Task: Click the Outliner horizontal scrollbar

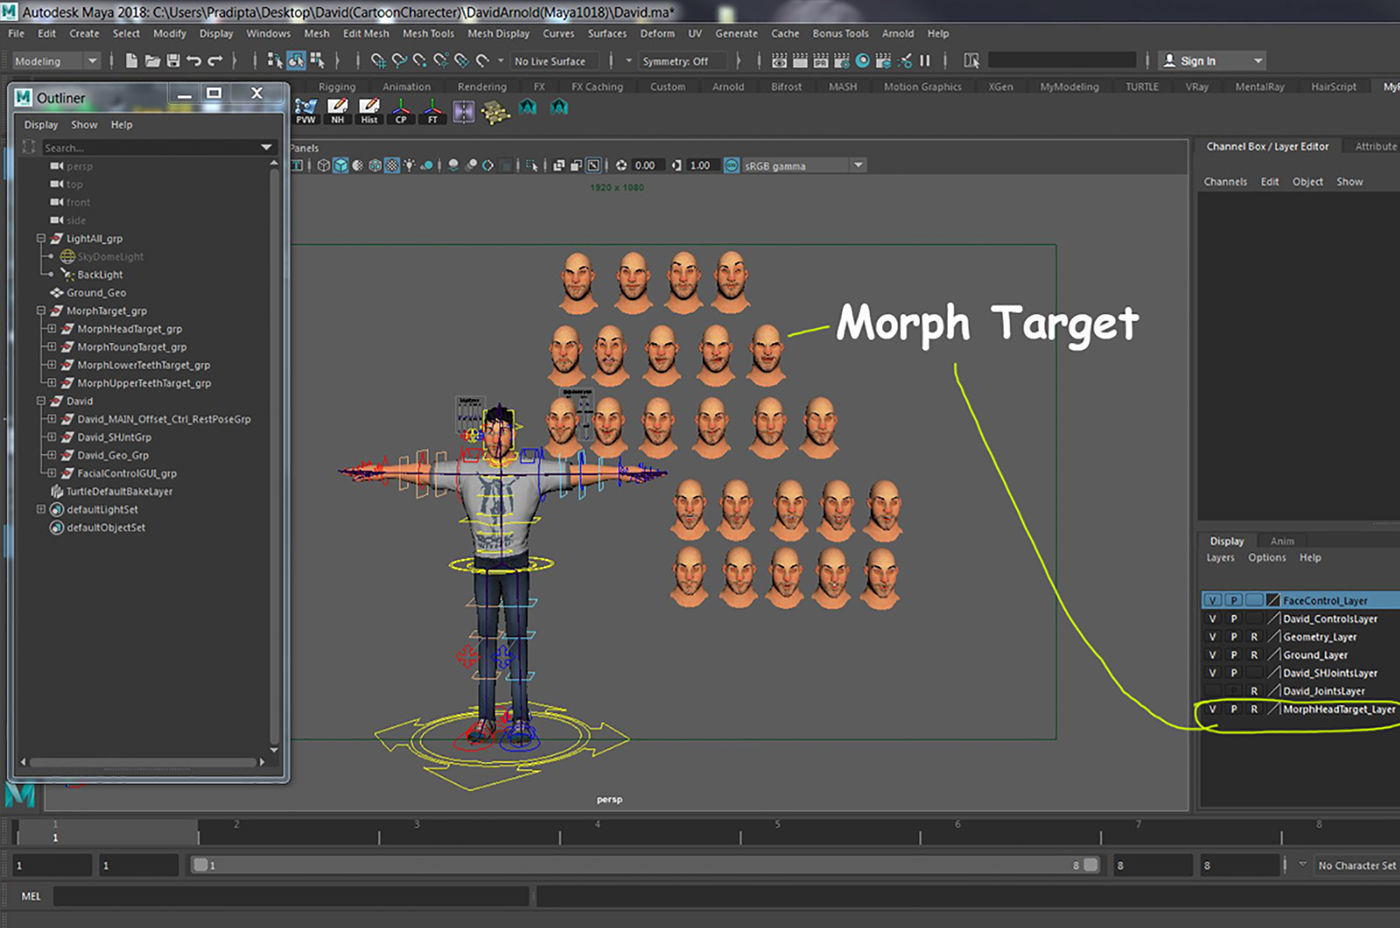Action: click(x=144, y=762)
